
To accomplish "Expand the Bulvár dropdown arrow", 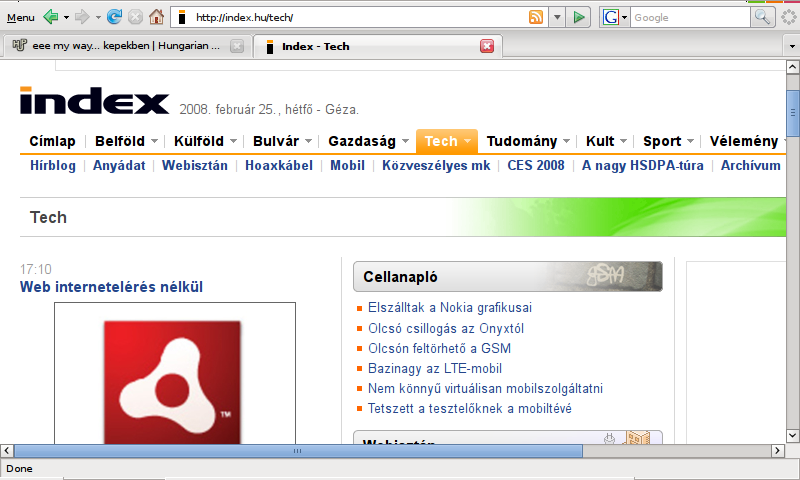I will tap(308, 141).
